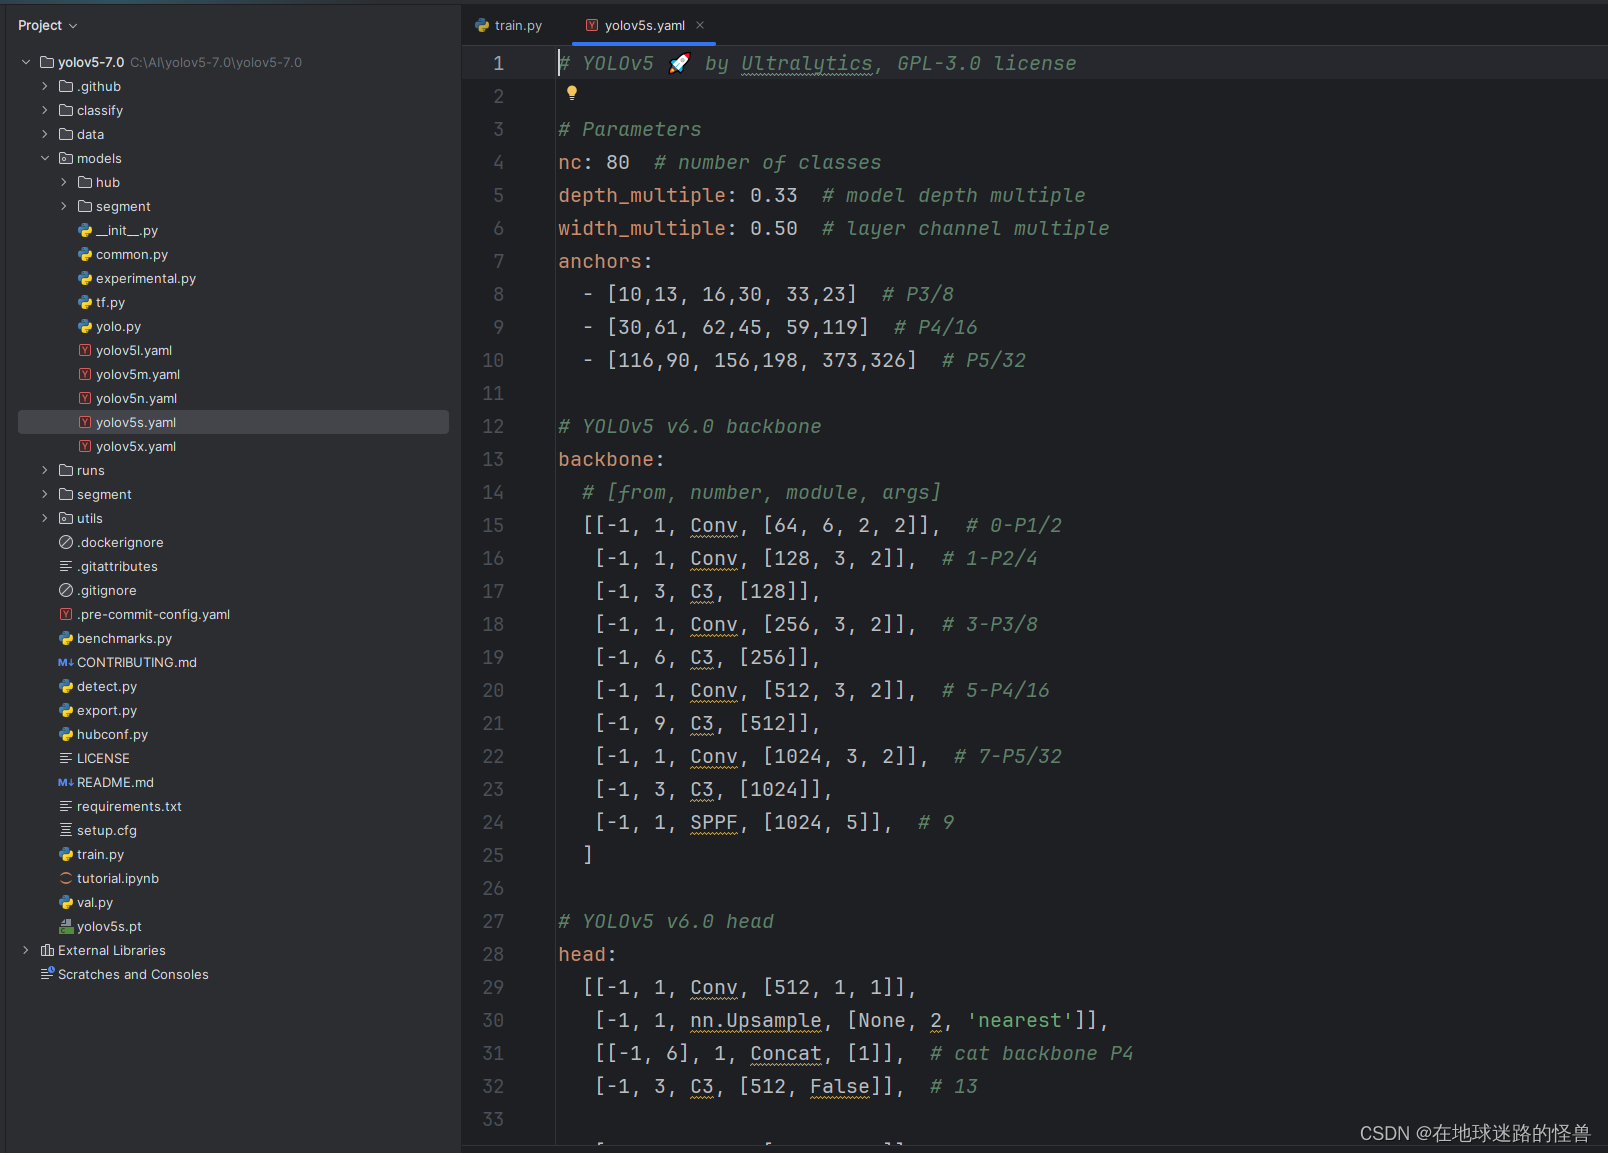Click the README.md markdown icon
1608x1153 pixels.
(66, 782)
